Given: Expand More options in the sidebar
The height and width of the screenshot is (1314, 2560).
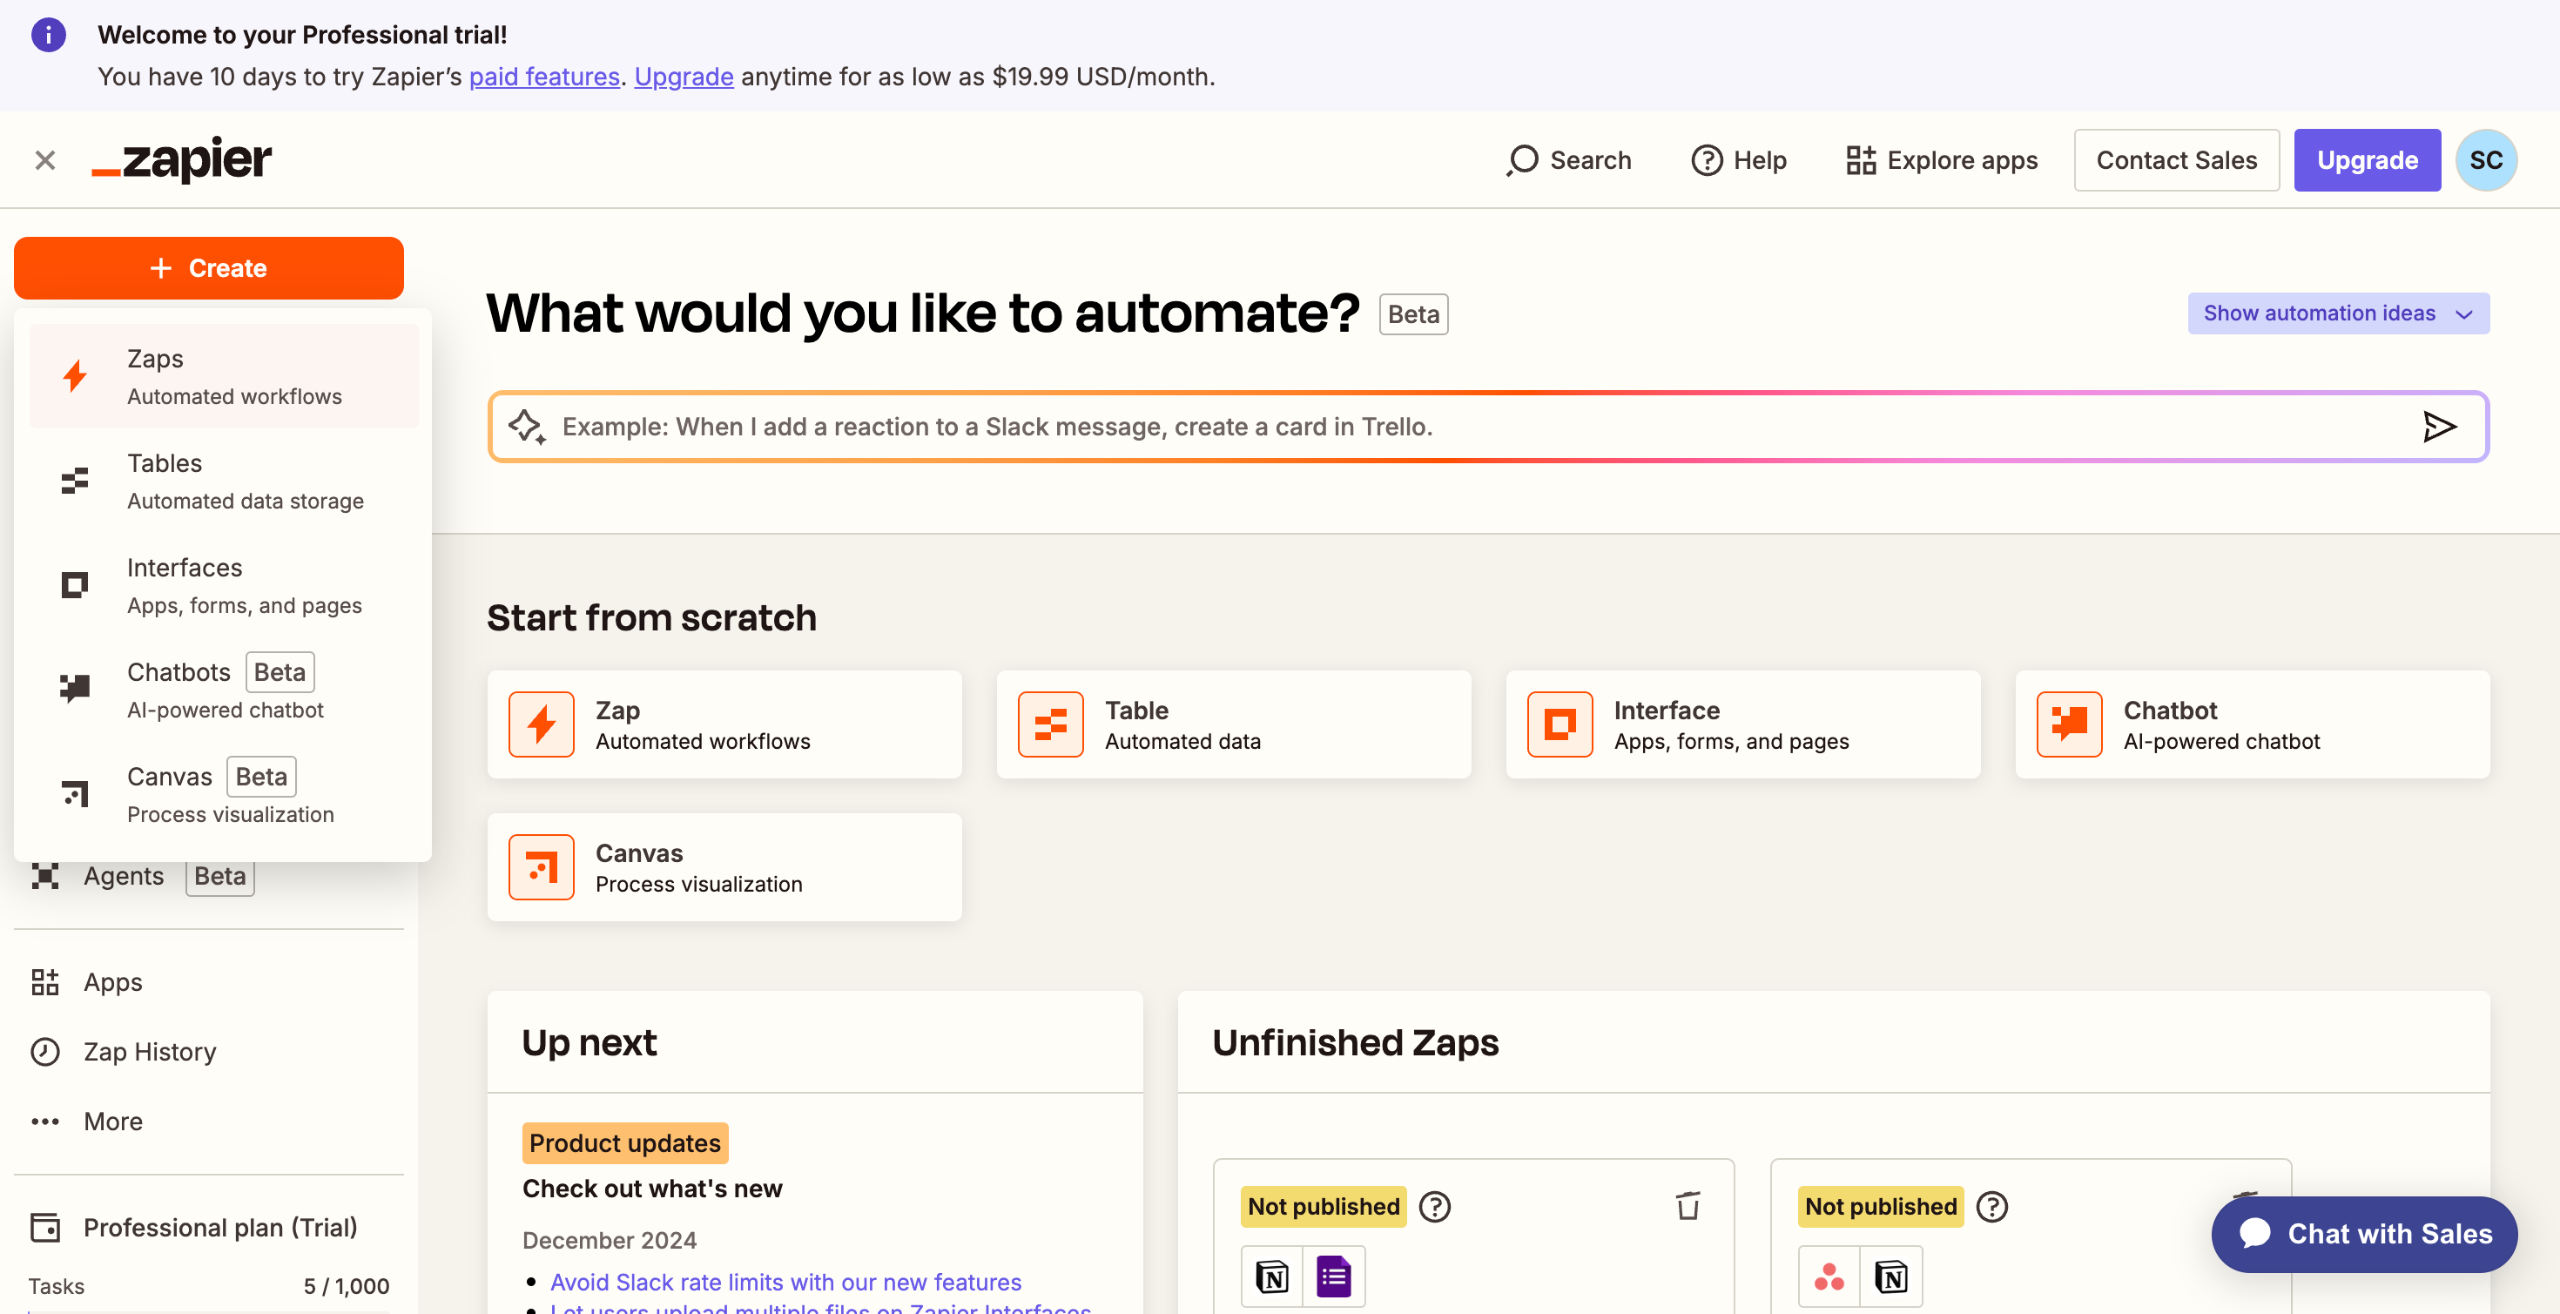Looking at the screenshot, I should click(x=110, y=1121).
